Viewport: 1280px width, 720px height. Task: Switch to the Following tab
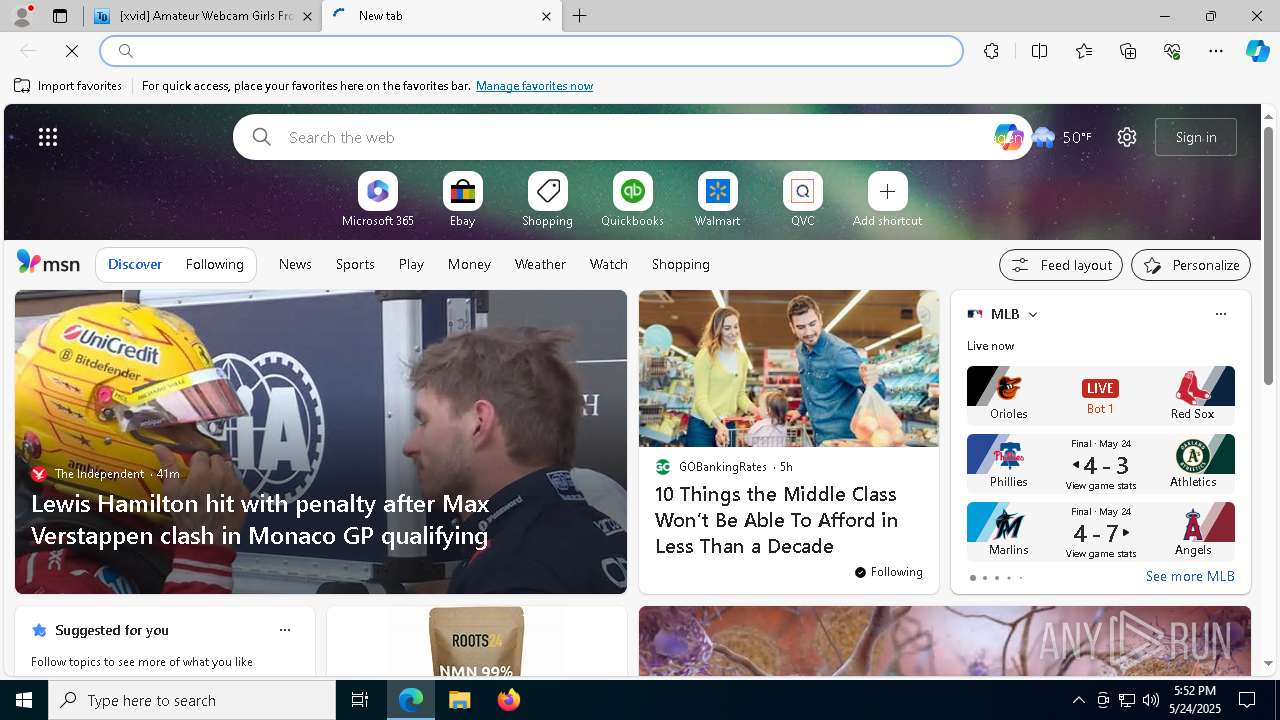click(x=214, y=264)
